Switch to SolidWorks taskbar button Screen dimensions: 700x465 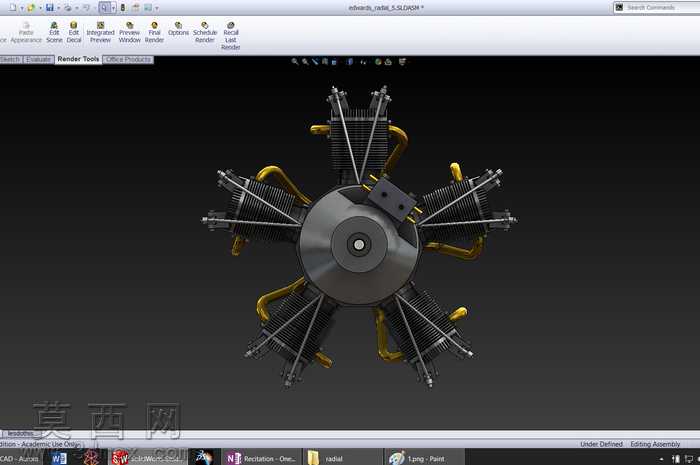[147, 458]
